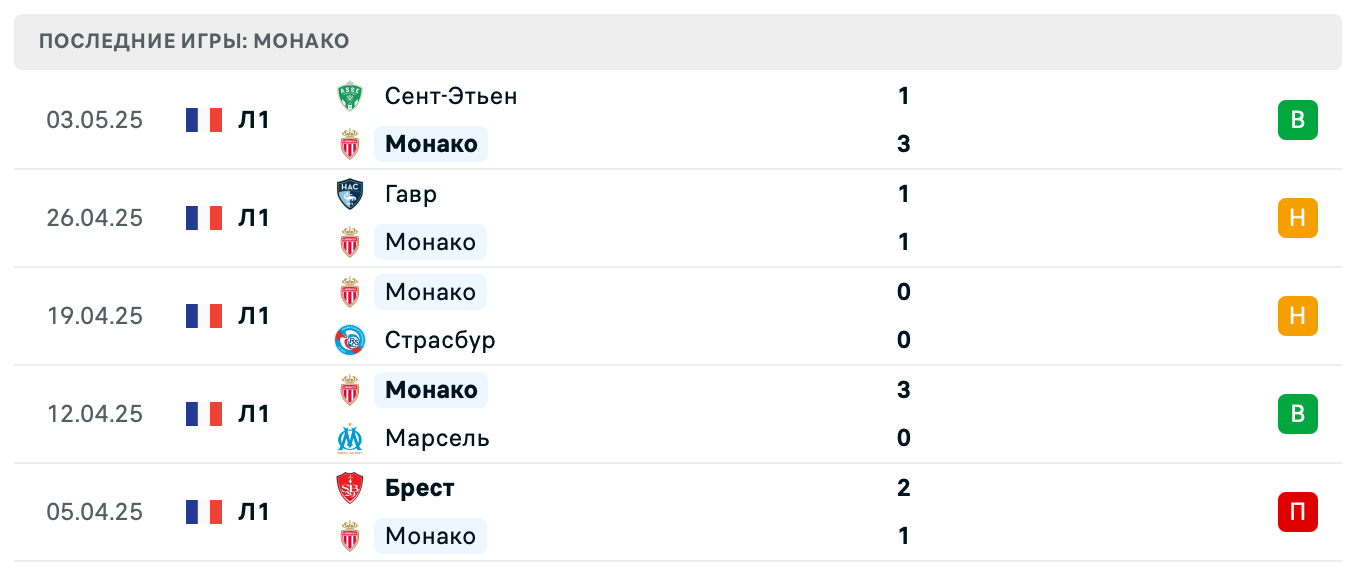This screenshot has height=578, width=1354.
Task: Click the Брест team name
Action: [420, 488]
